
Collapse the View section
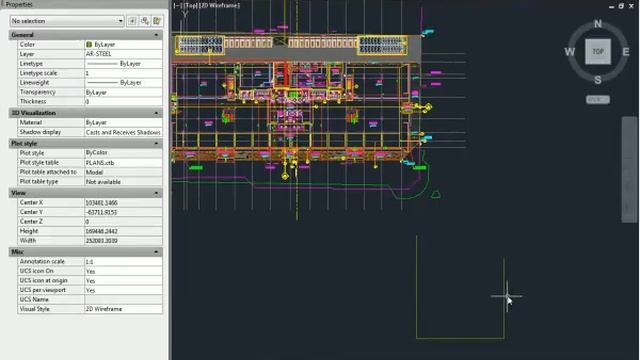point(156,193)
